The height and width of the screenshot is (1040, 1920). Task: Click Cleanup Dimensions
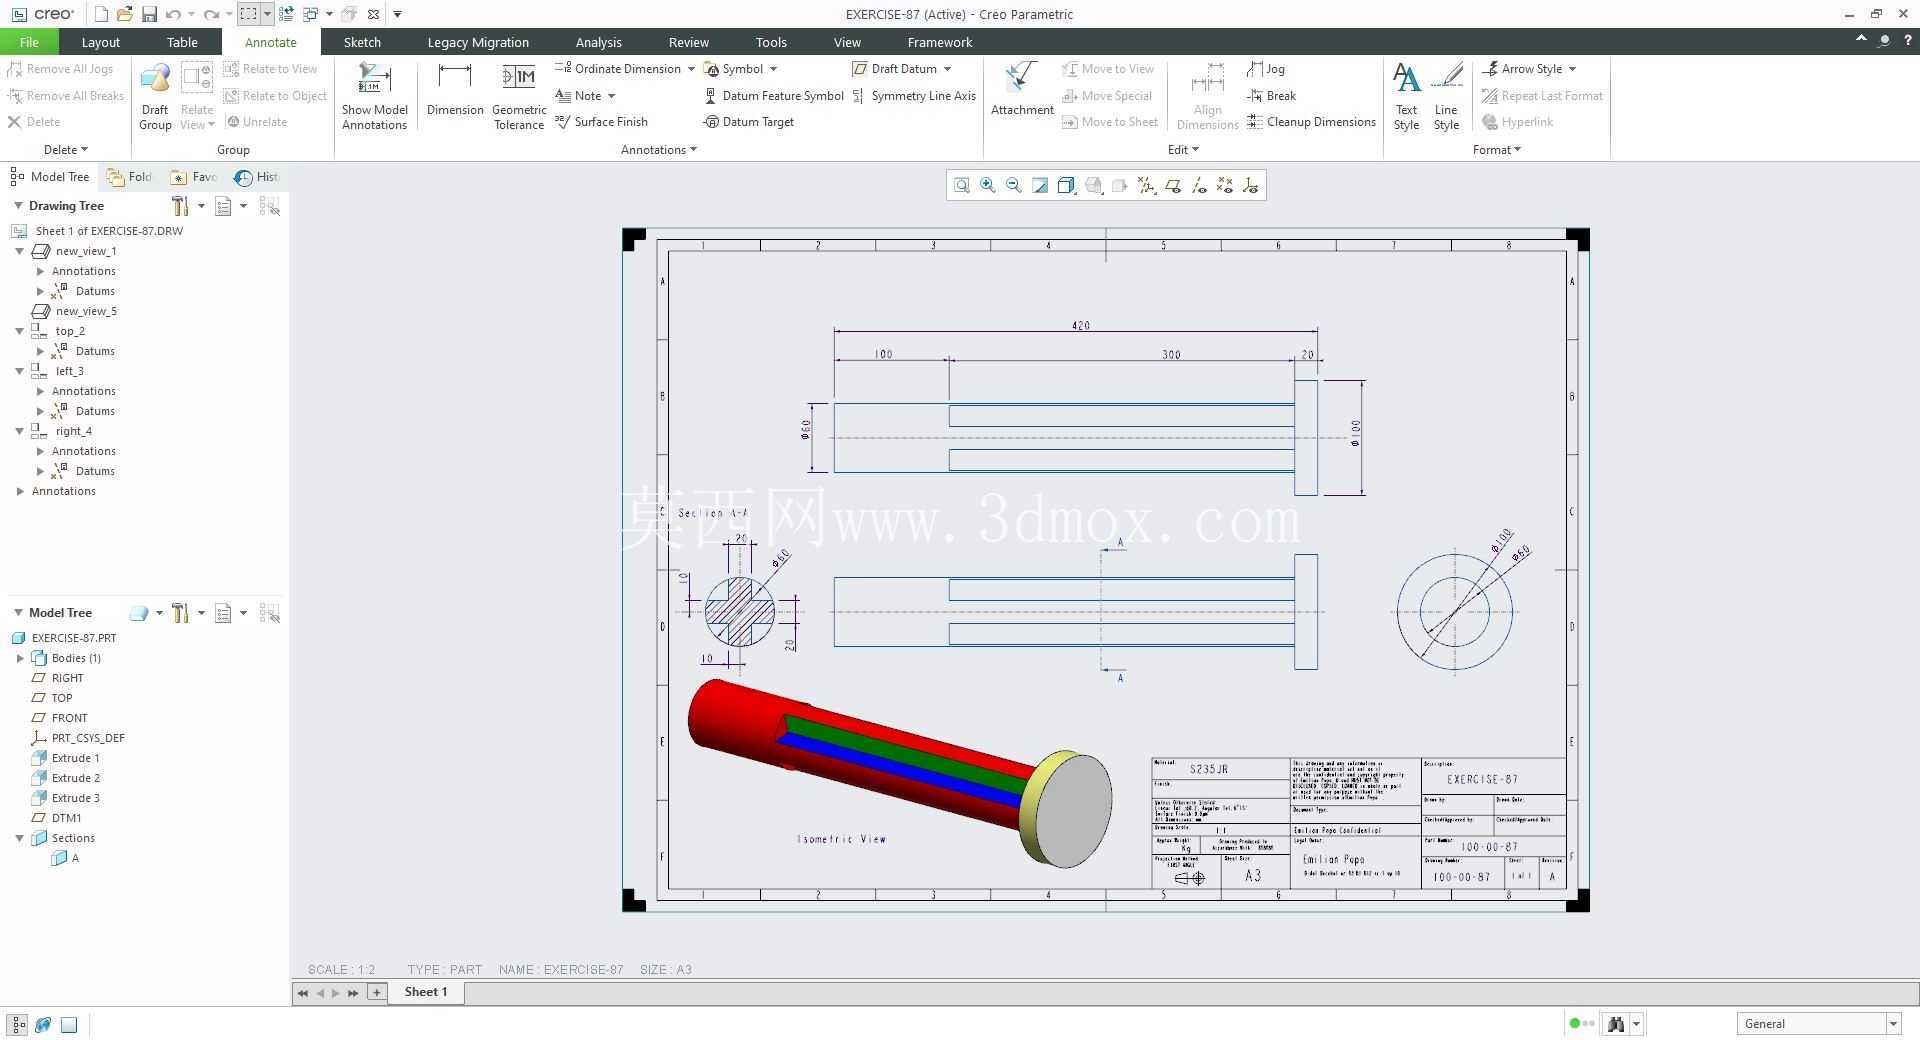(1312, 122)
